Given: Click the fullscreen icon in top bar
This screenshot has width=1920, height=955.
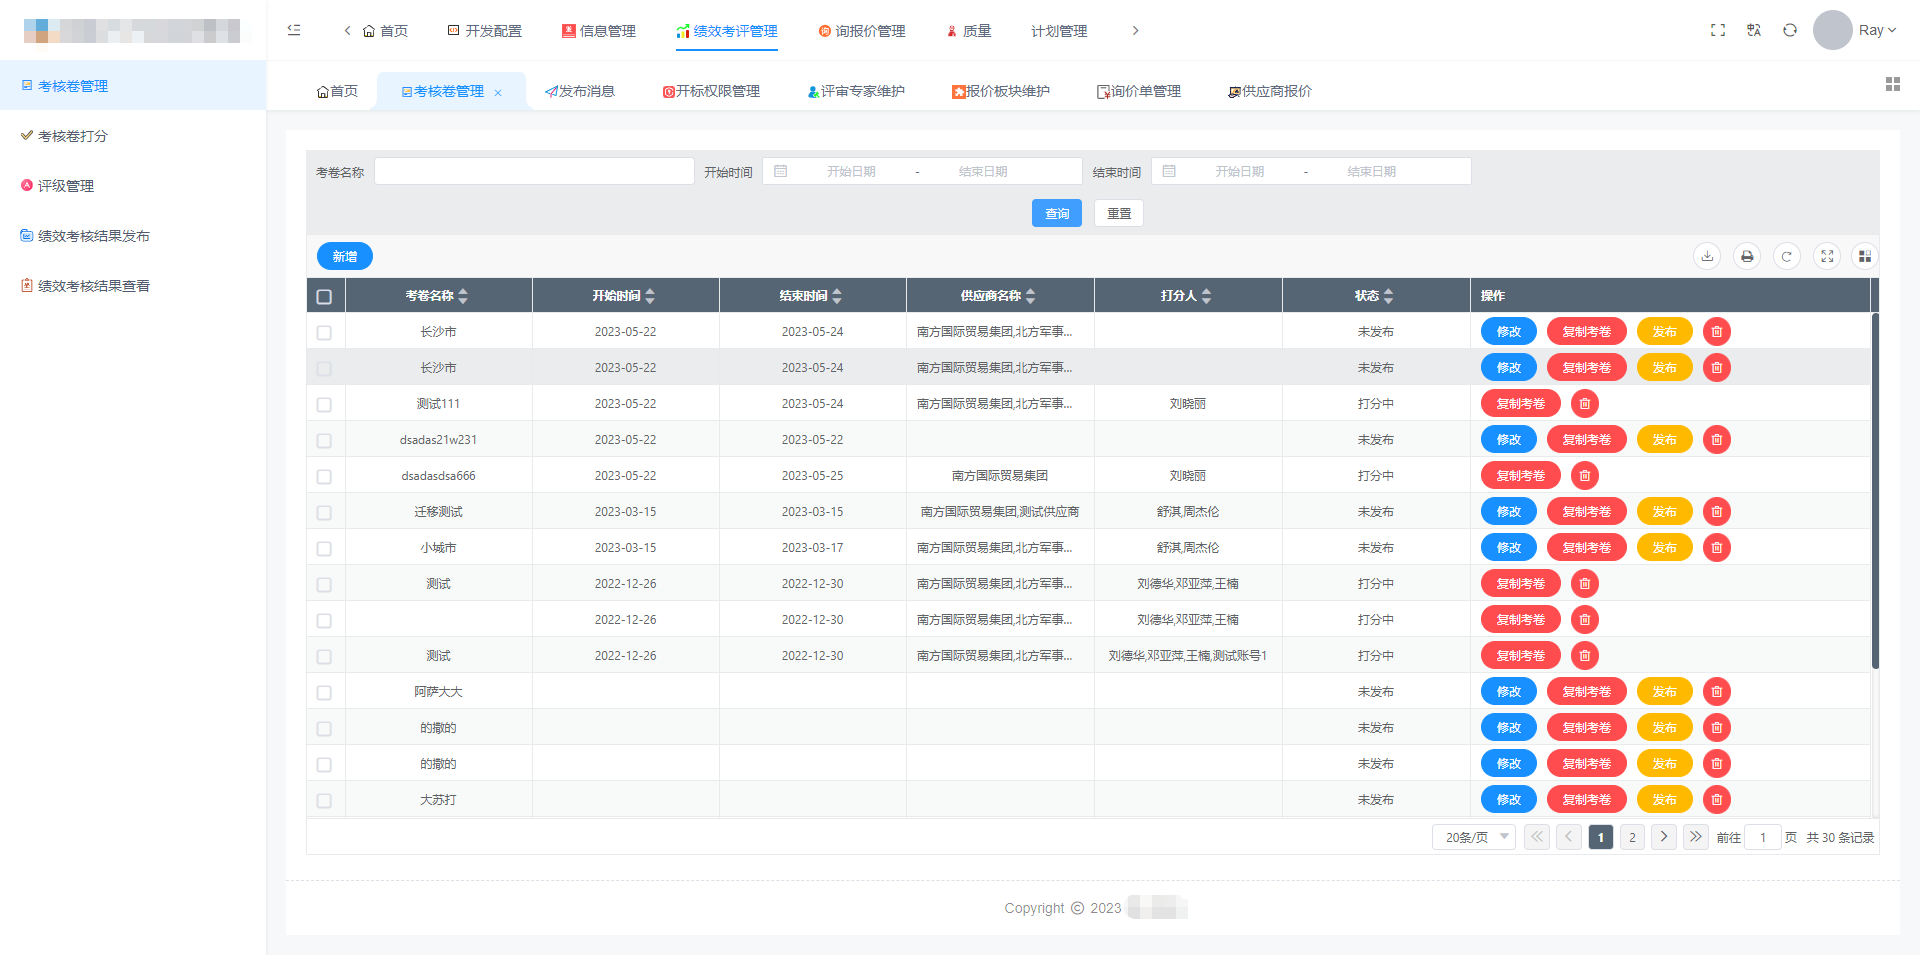Looking at the screenshot, I should click(x=1718, y=30).
